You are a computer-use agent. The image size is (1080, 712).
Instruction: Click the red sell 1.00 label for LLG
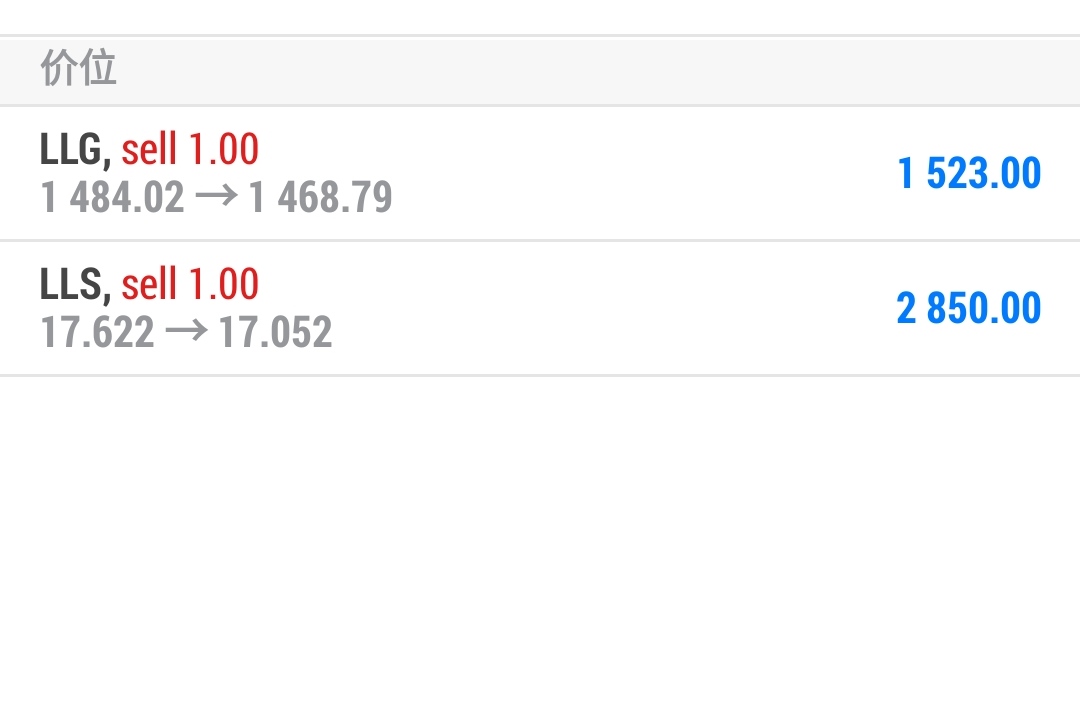[x=190, y=149]
